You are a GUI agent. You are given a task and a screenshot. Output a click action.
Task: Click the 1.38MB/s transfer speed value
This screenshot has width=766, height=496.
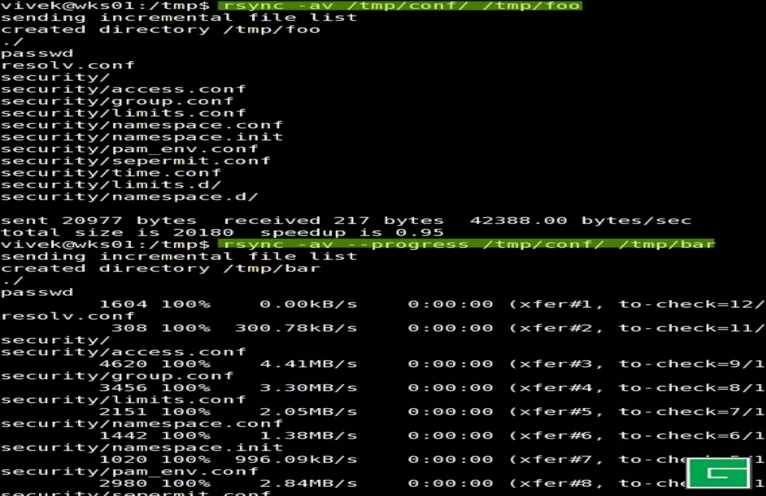tap(308, 436)
